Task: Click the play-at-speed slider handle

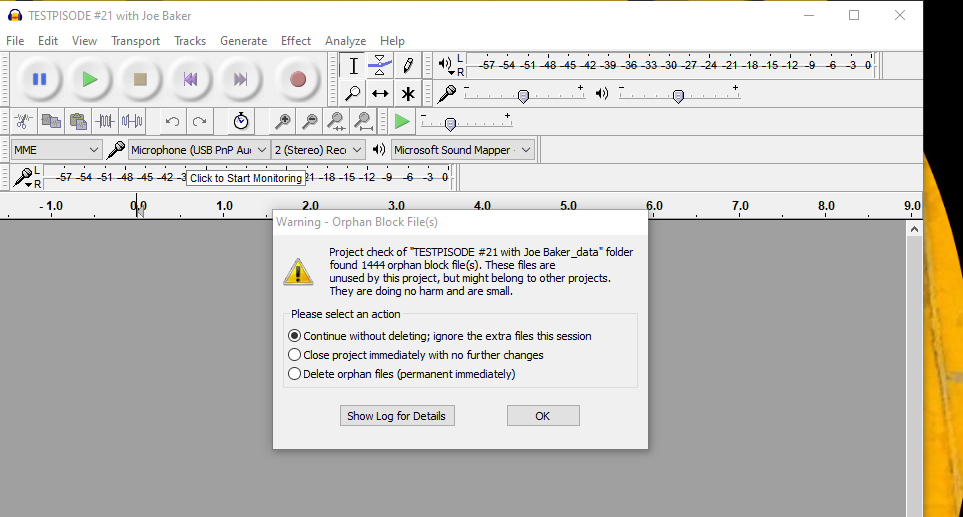Action: [x=450, y=124]
